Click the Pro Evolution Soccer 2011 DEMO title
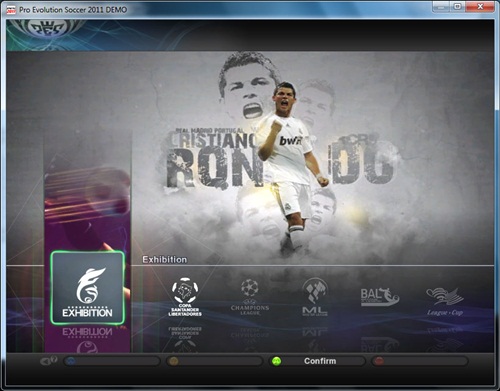This screenshot has height=391, width=500. (73, 10)
